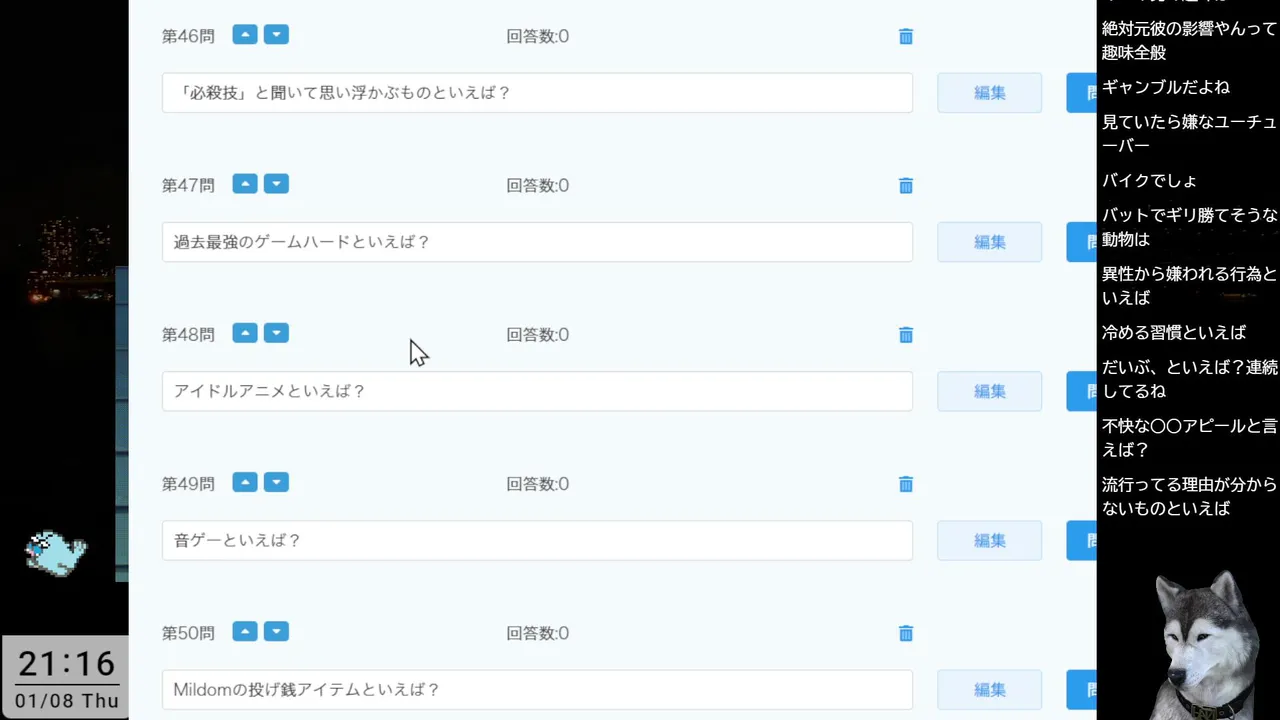1280x720 pixels.
Task: Delete question 50 with trash icon
Action: 906,633
